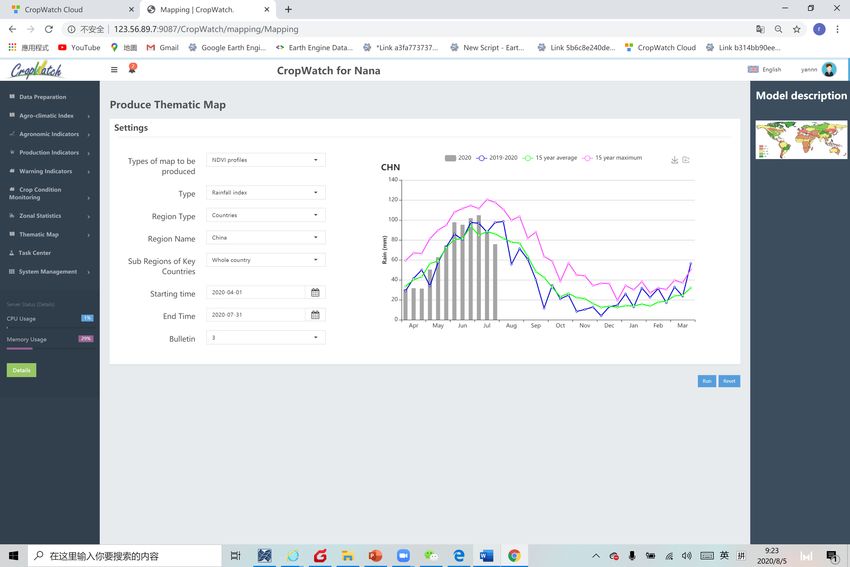Open the Earth Engine Data bookmark

click(x=314, y=48)
